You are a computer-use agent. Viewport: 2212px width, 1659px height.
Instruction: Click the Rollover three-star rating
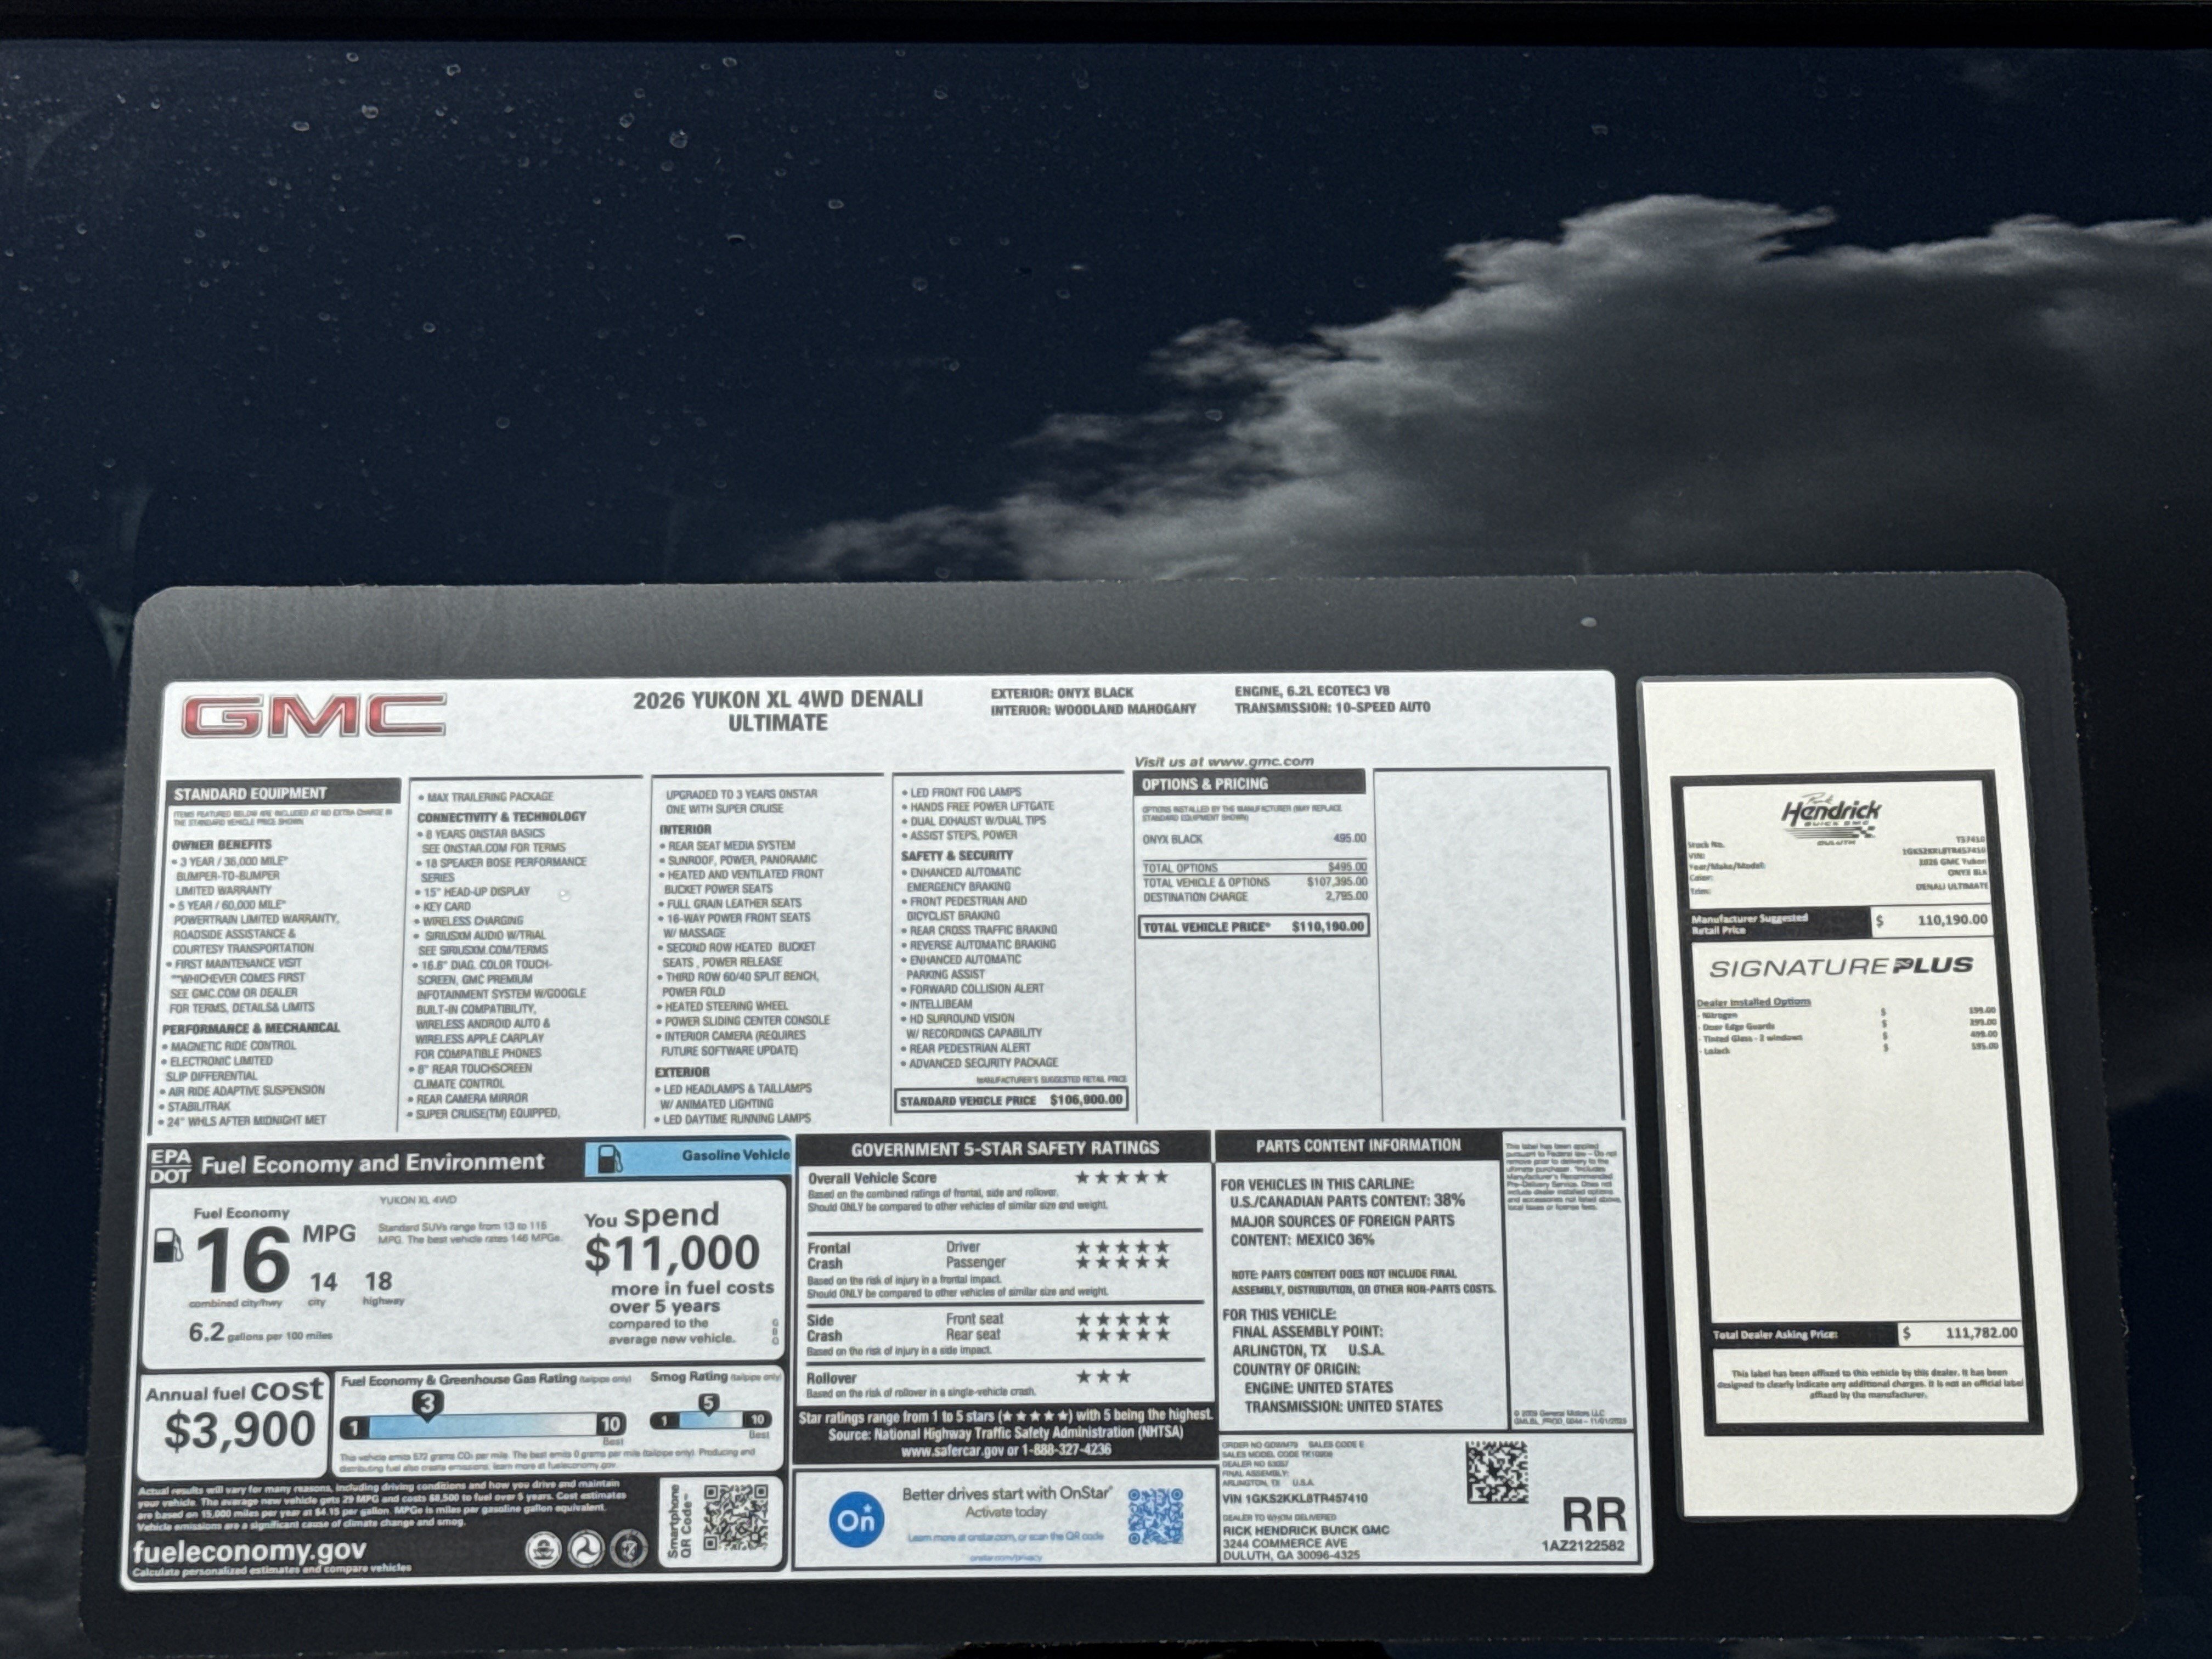click(1103, 1376)
